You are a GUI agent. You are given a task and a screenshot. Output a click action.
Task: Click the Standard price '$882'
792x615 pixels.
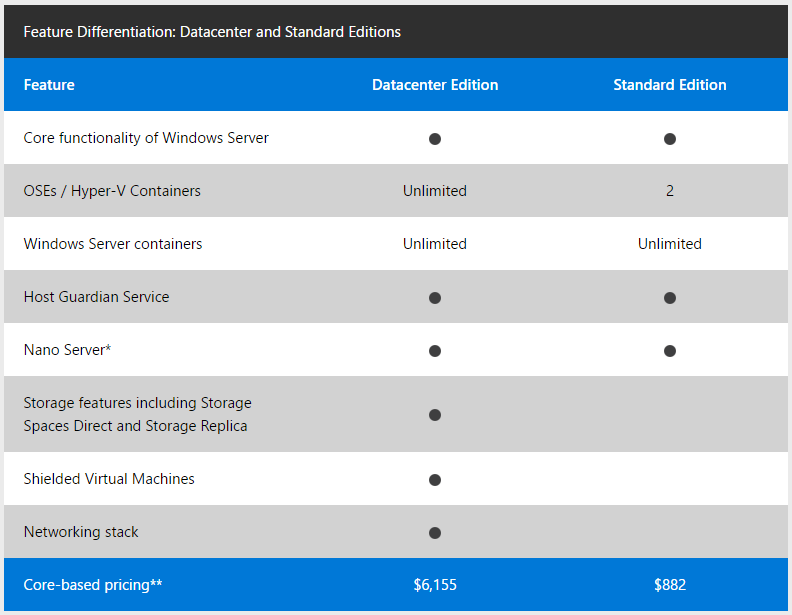click(670, 585)
